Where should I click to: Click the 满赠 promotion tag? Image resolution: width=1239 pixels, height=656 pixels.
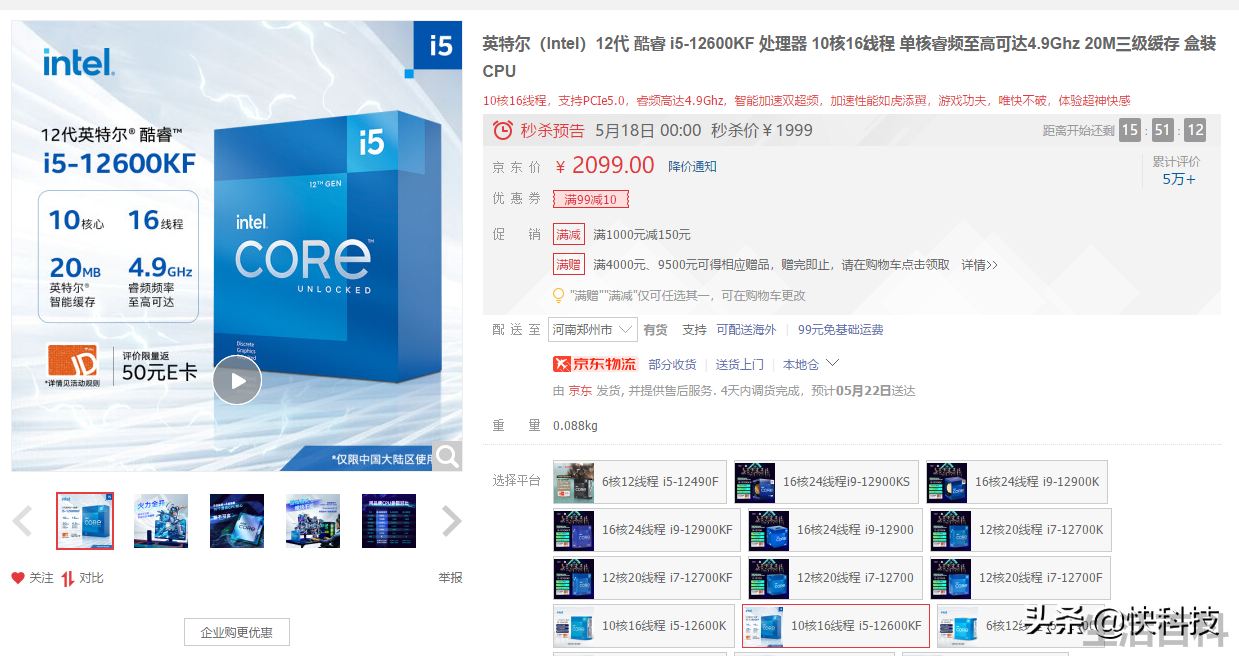point(569,265)
